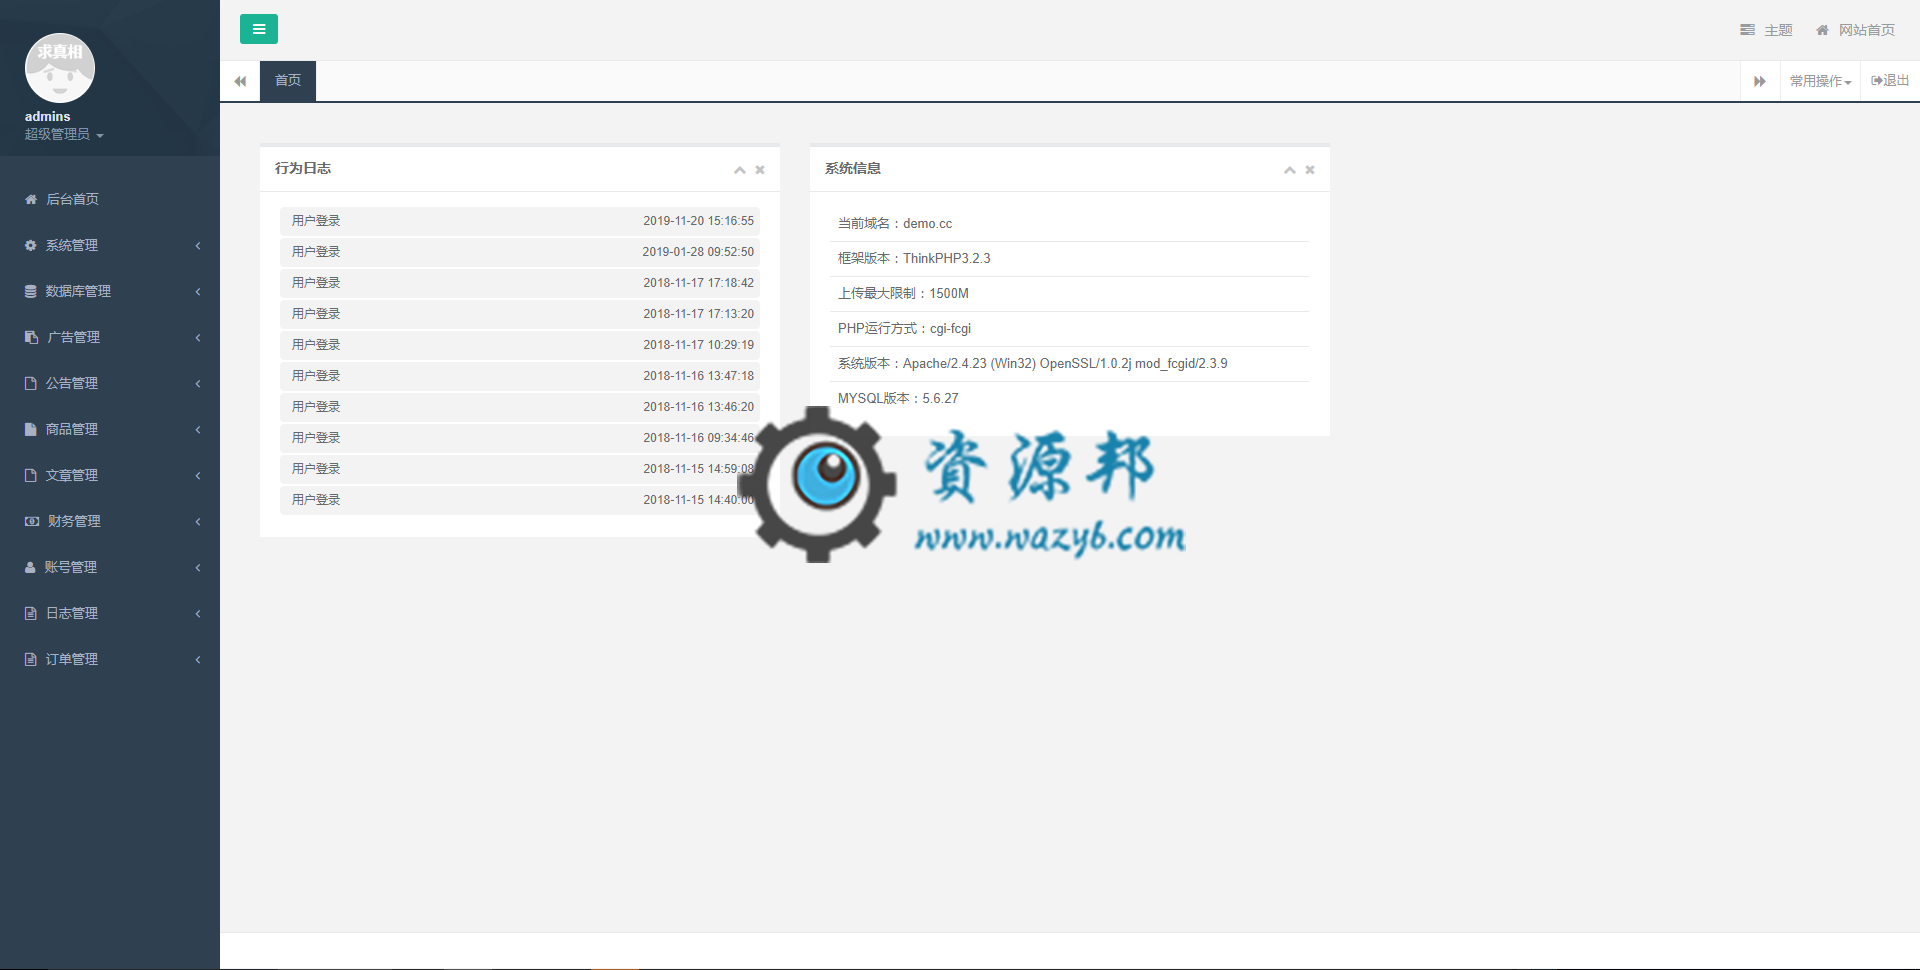This screenshot has width=1920, height=970.
Task: Click the document icon beside 商品管理
Action: click(x=31, y=429)
